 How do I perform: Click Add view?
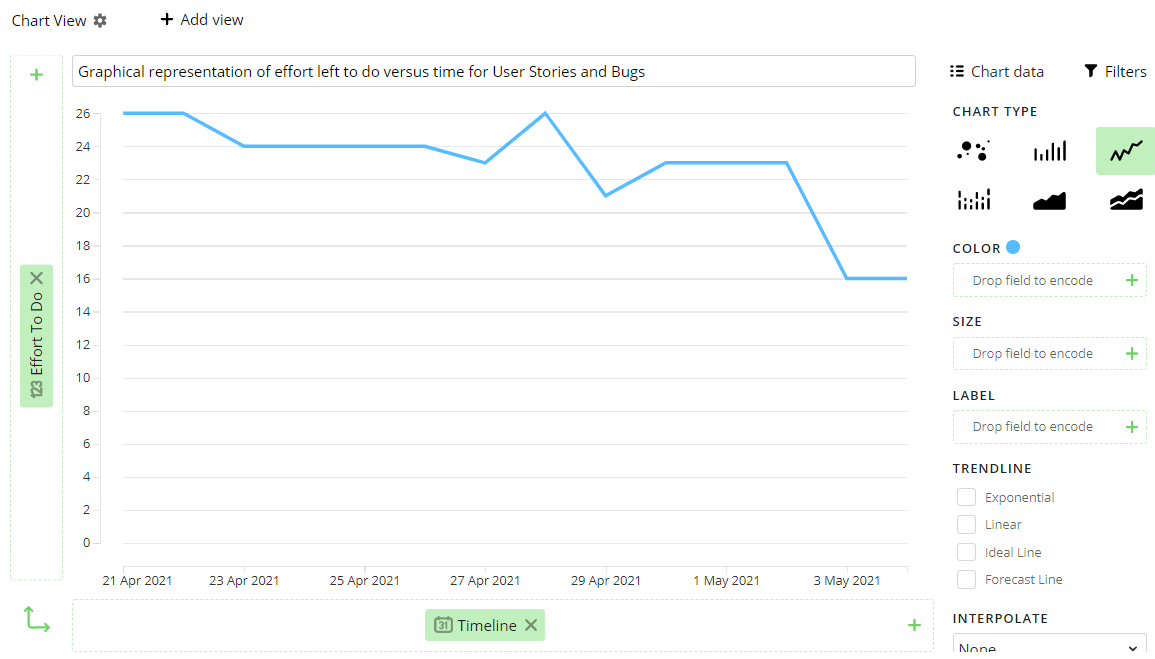pos(201,19)
